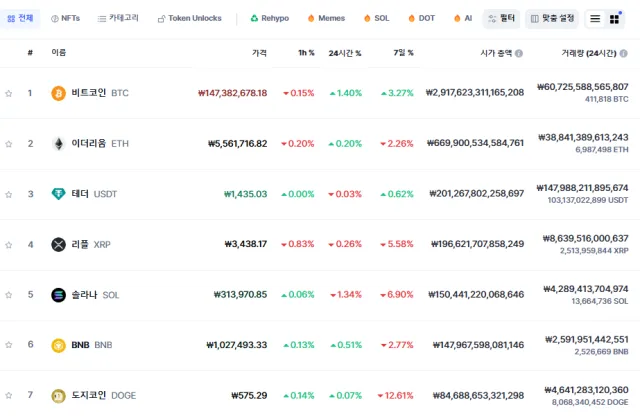Click Ethereum volume ₩38,841,389,613,243
Screen dimensions: 640x418
[x=584, y=138]
